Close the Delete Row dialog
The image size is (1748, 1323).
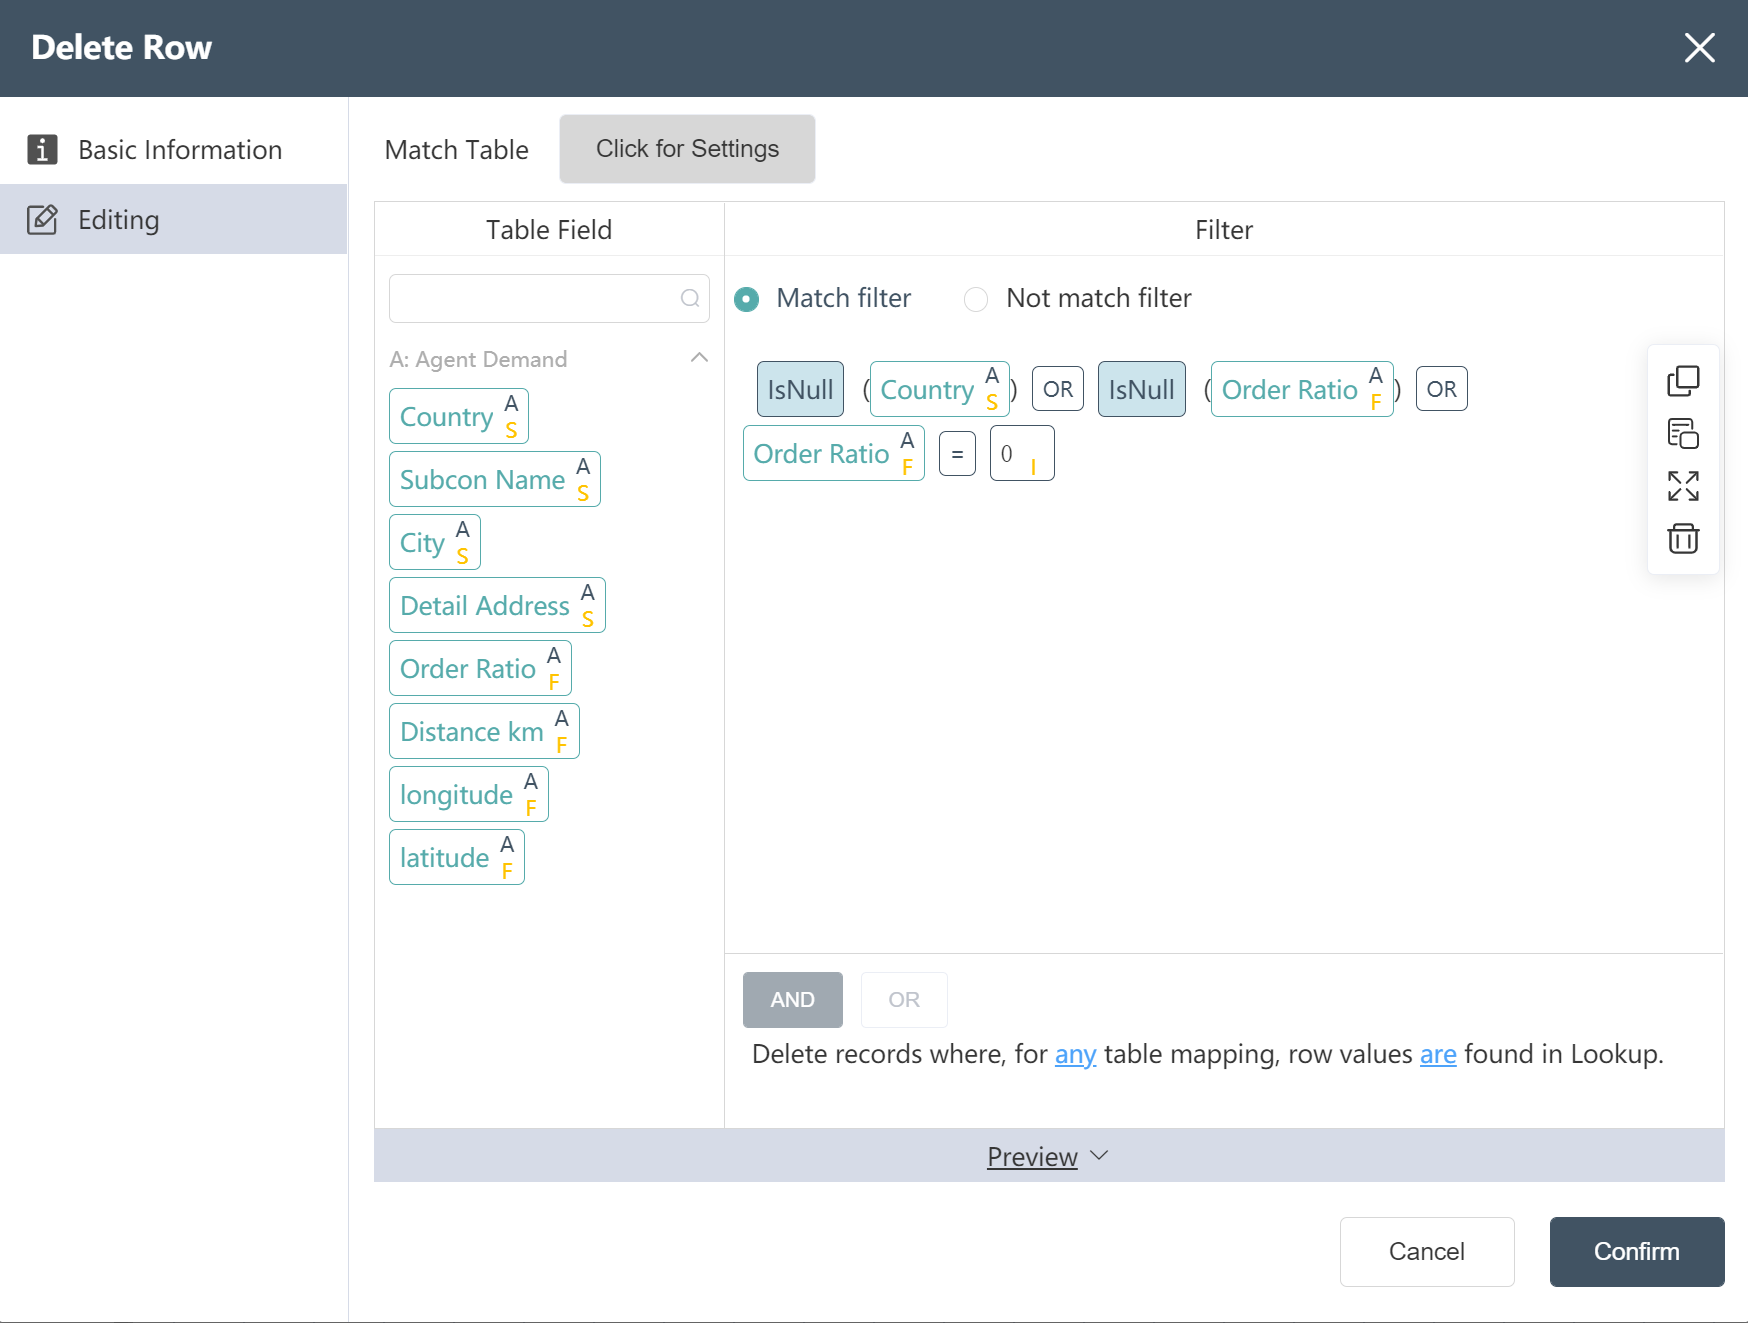[x=1699, y=47]
